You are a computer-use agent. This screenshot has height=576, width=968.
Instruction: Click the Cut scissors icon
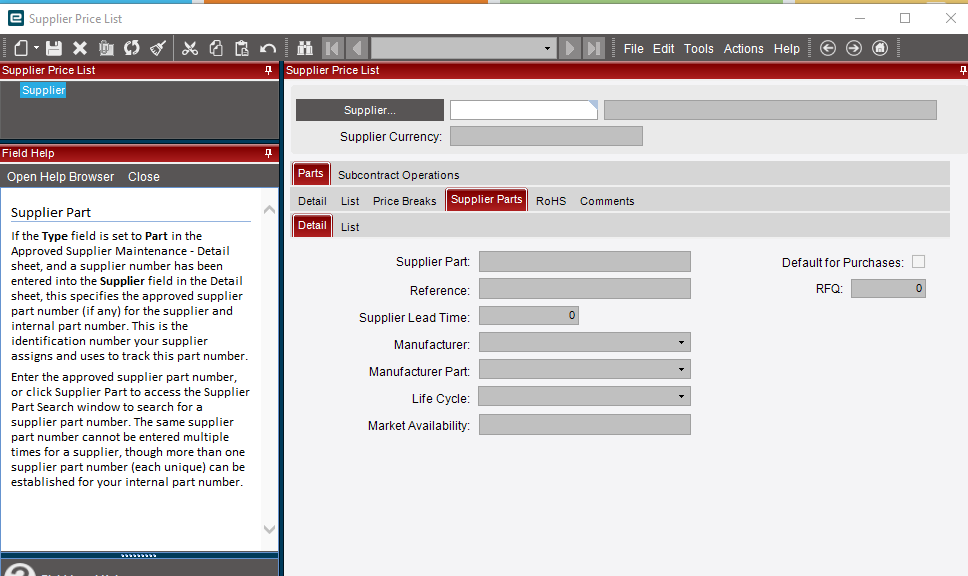point(190,48)
